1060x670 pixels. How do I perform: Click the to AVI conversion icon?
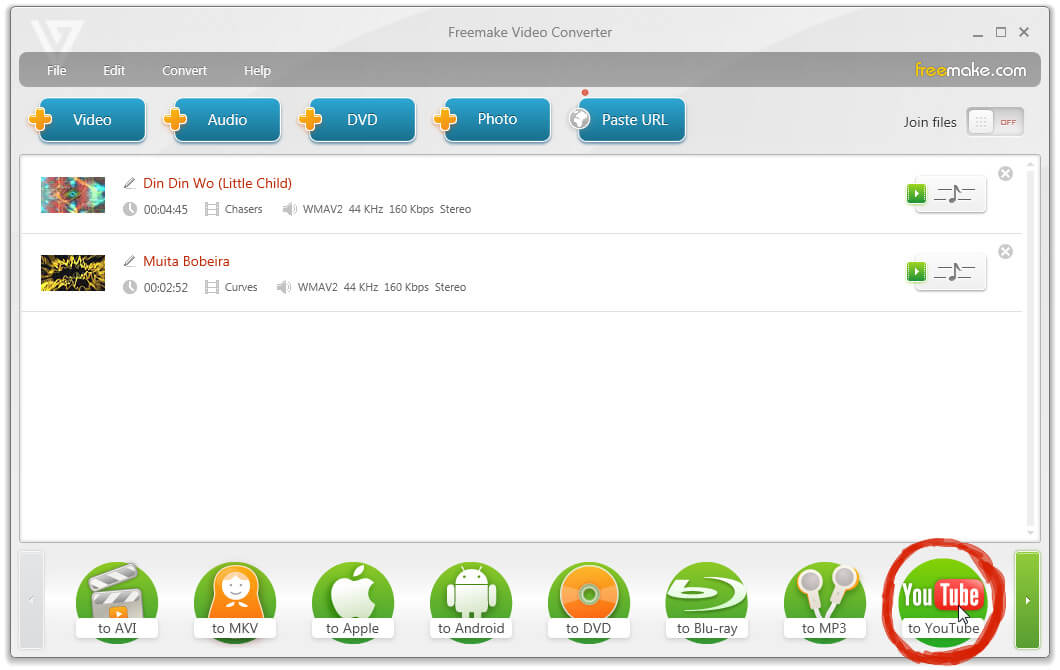(x=117, y=602)
